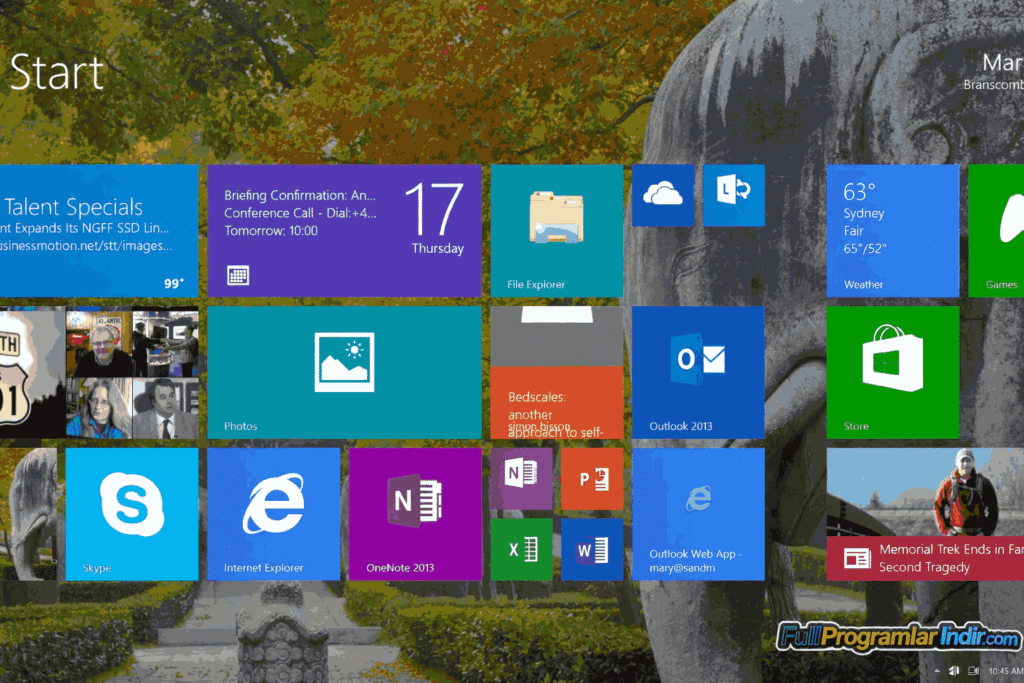Viewport: 1024px width, 683px height.
Task: Open the SkyDrive cloud tile
Action: click(x=662, y=195)
